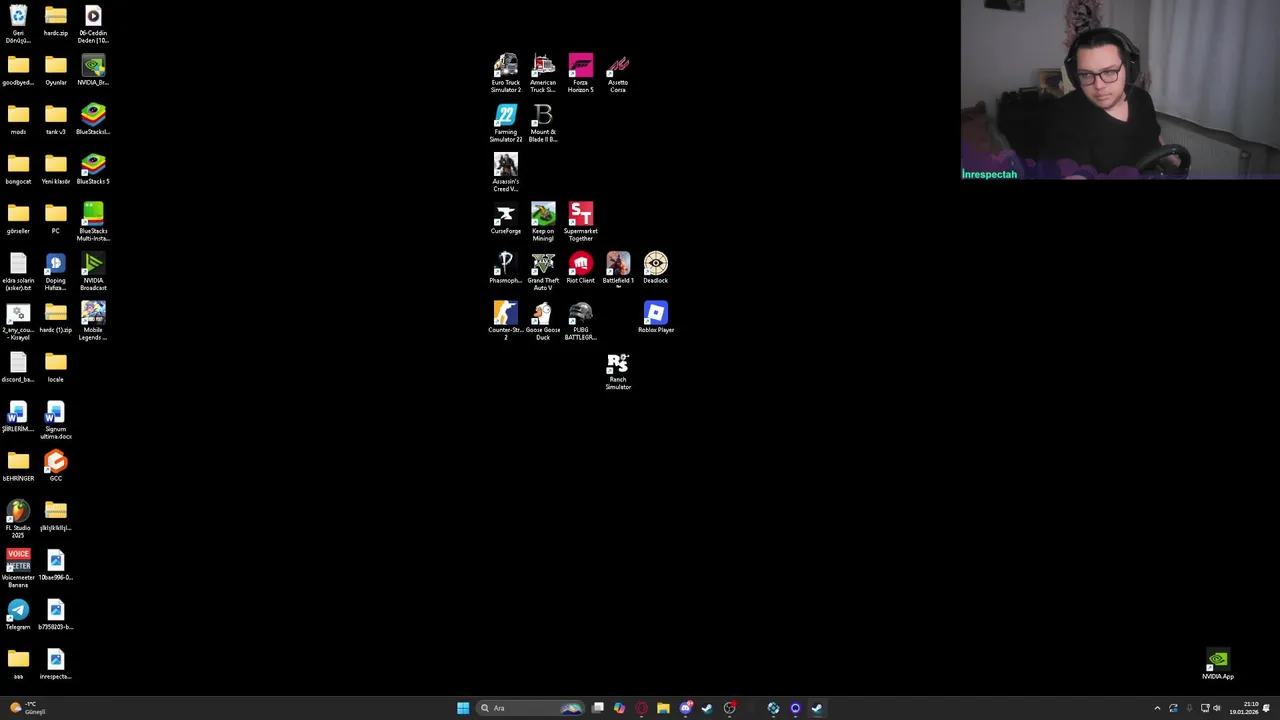This screenshot has width=1280, height=720.
Task: Open File Explorer from the taskbar
Action: (663, 708)
